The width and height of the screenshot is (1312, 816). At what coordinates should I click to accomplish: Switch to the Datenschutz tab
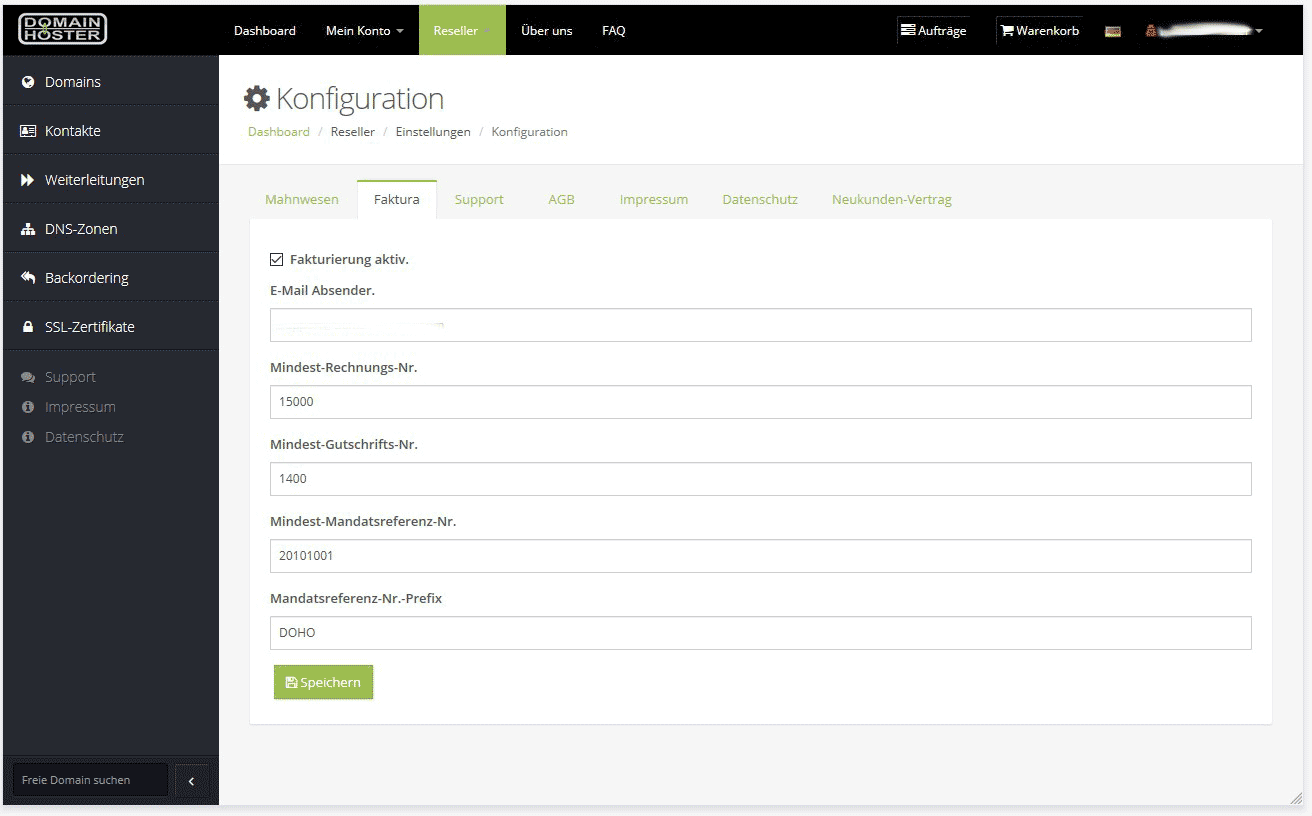pos(760,199)
